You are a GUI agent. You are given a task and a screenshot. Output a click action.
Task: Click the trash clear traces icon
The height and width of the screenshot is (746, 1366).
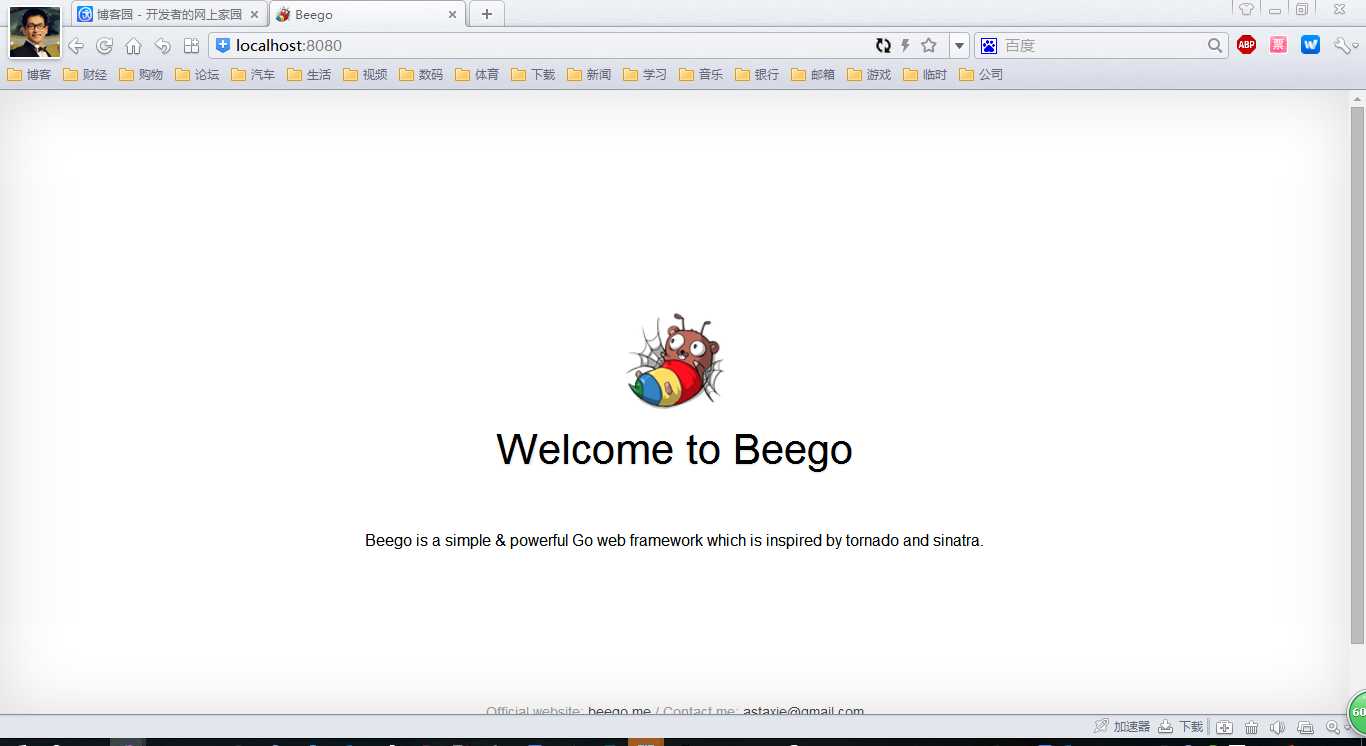(x=1251, y=727)
